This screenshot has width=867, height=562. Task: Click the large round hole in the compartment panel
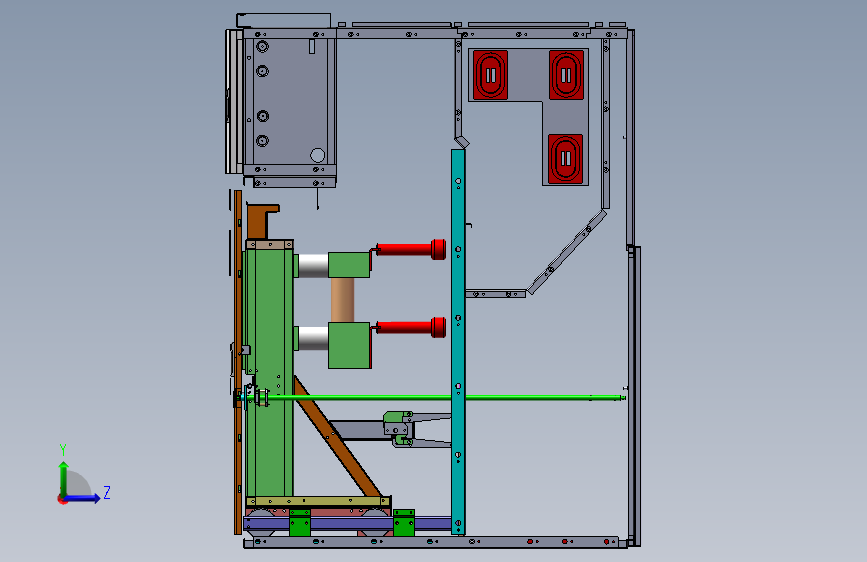pos(317,155)
